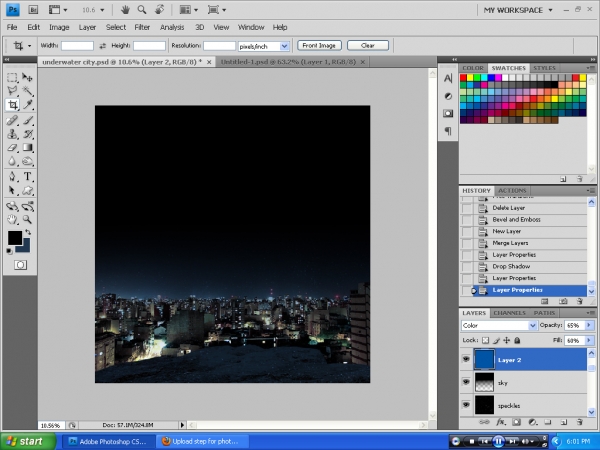Viewport: 600px width, 450px height.
Task: Select the Custom Shape tool
Action: tap(27, 190)
